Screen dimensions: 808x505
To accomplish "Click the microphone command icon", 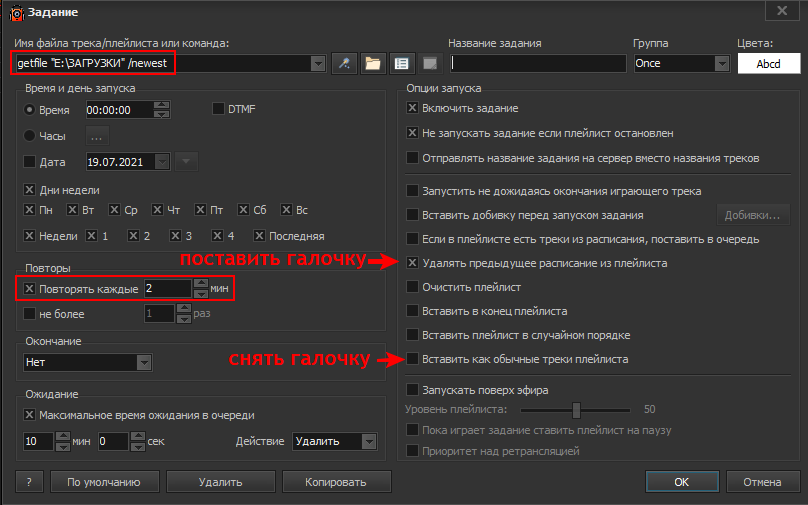I will (x=345, y=63).
